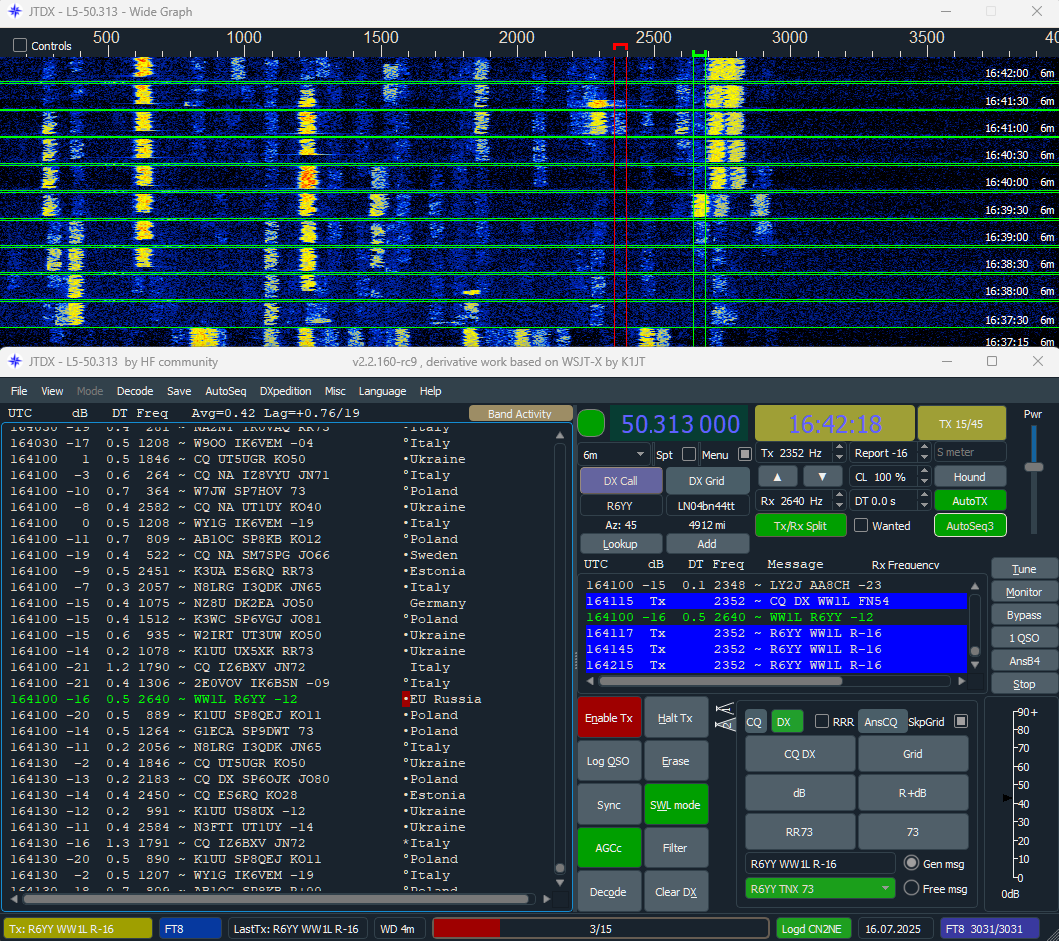The height and width of the screenshot is (941, 1059).
Task: Increase Report -16 spinner value
Action: (925, 448)
